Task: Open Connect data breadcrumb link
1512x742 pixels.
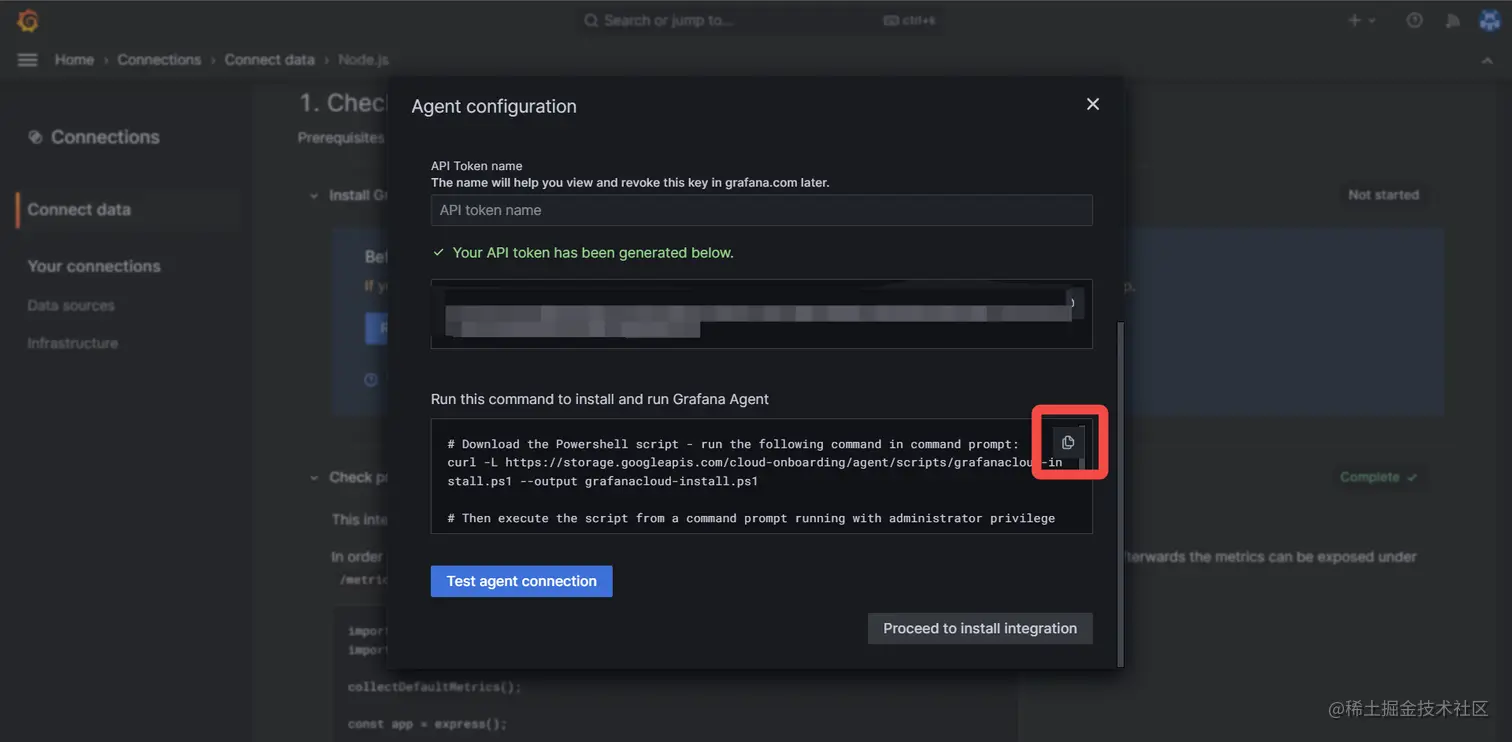Action: coord(269,60)
